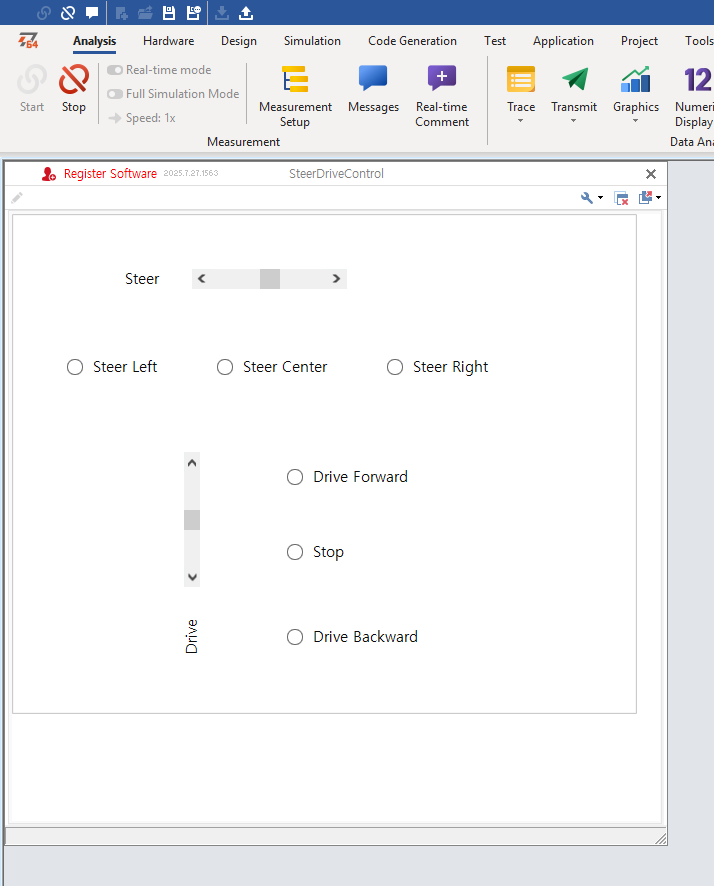
Task: Click the save-as floppy icon with dots
Action: point(193,12)
